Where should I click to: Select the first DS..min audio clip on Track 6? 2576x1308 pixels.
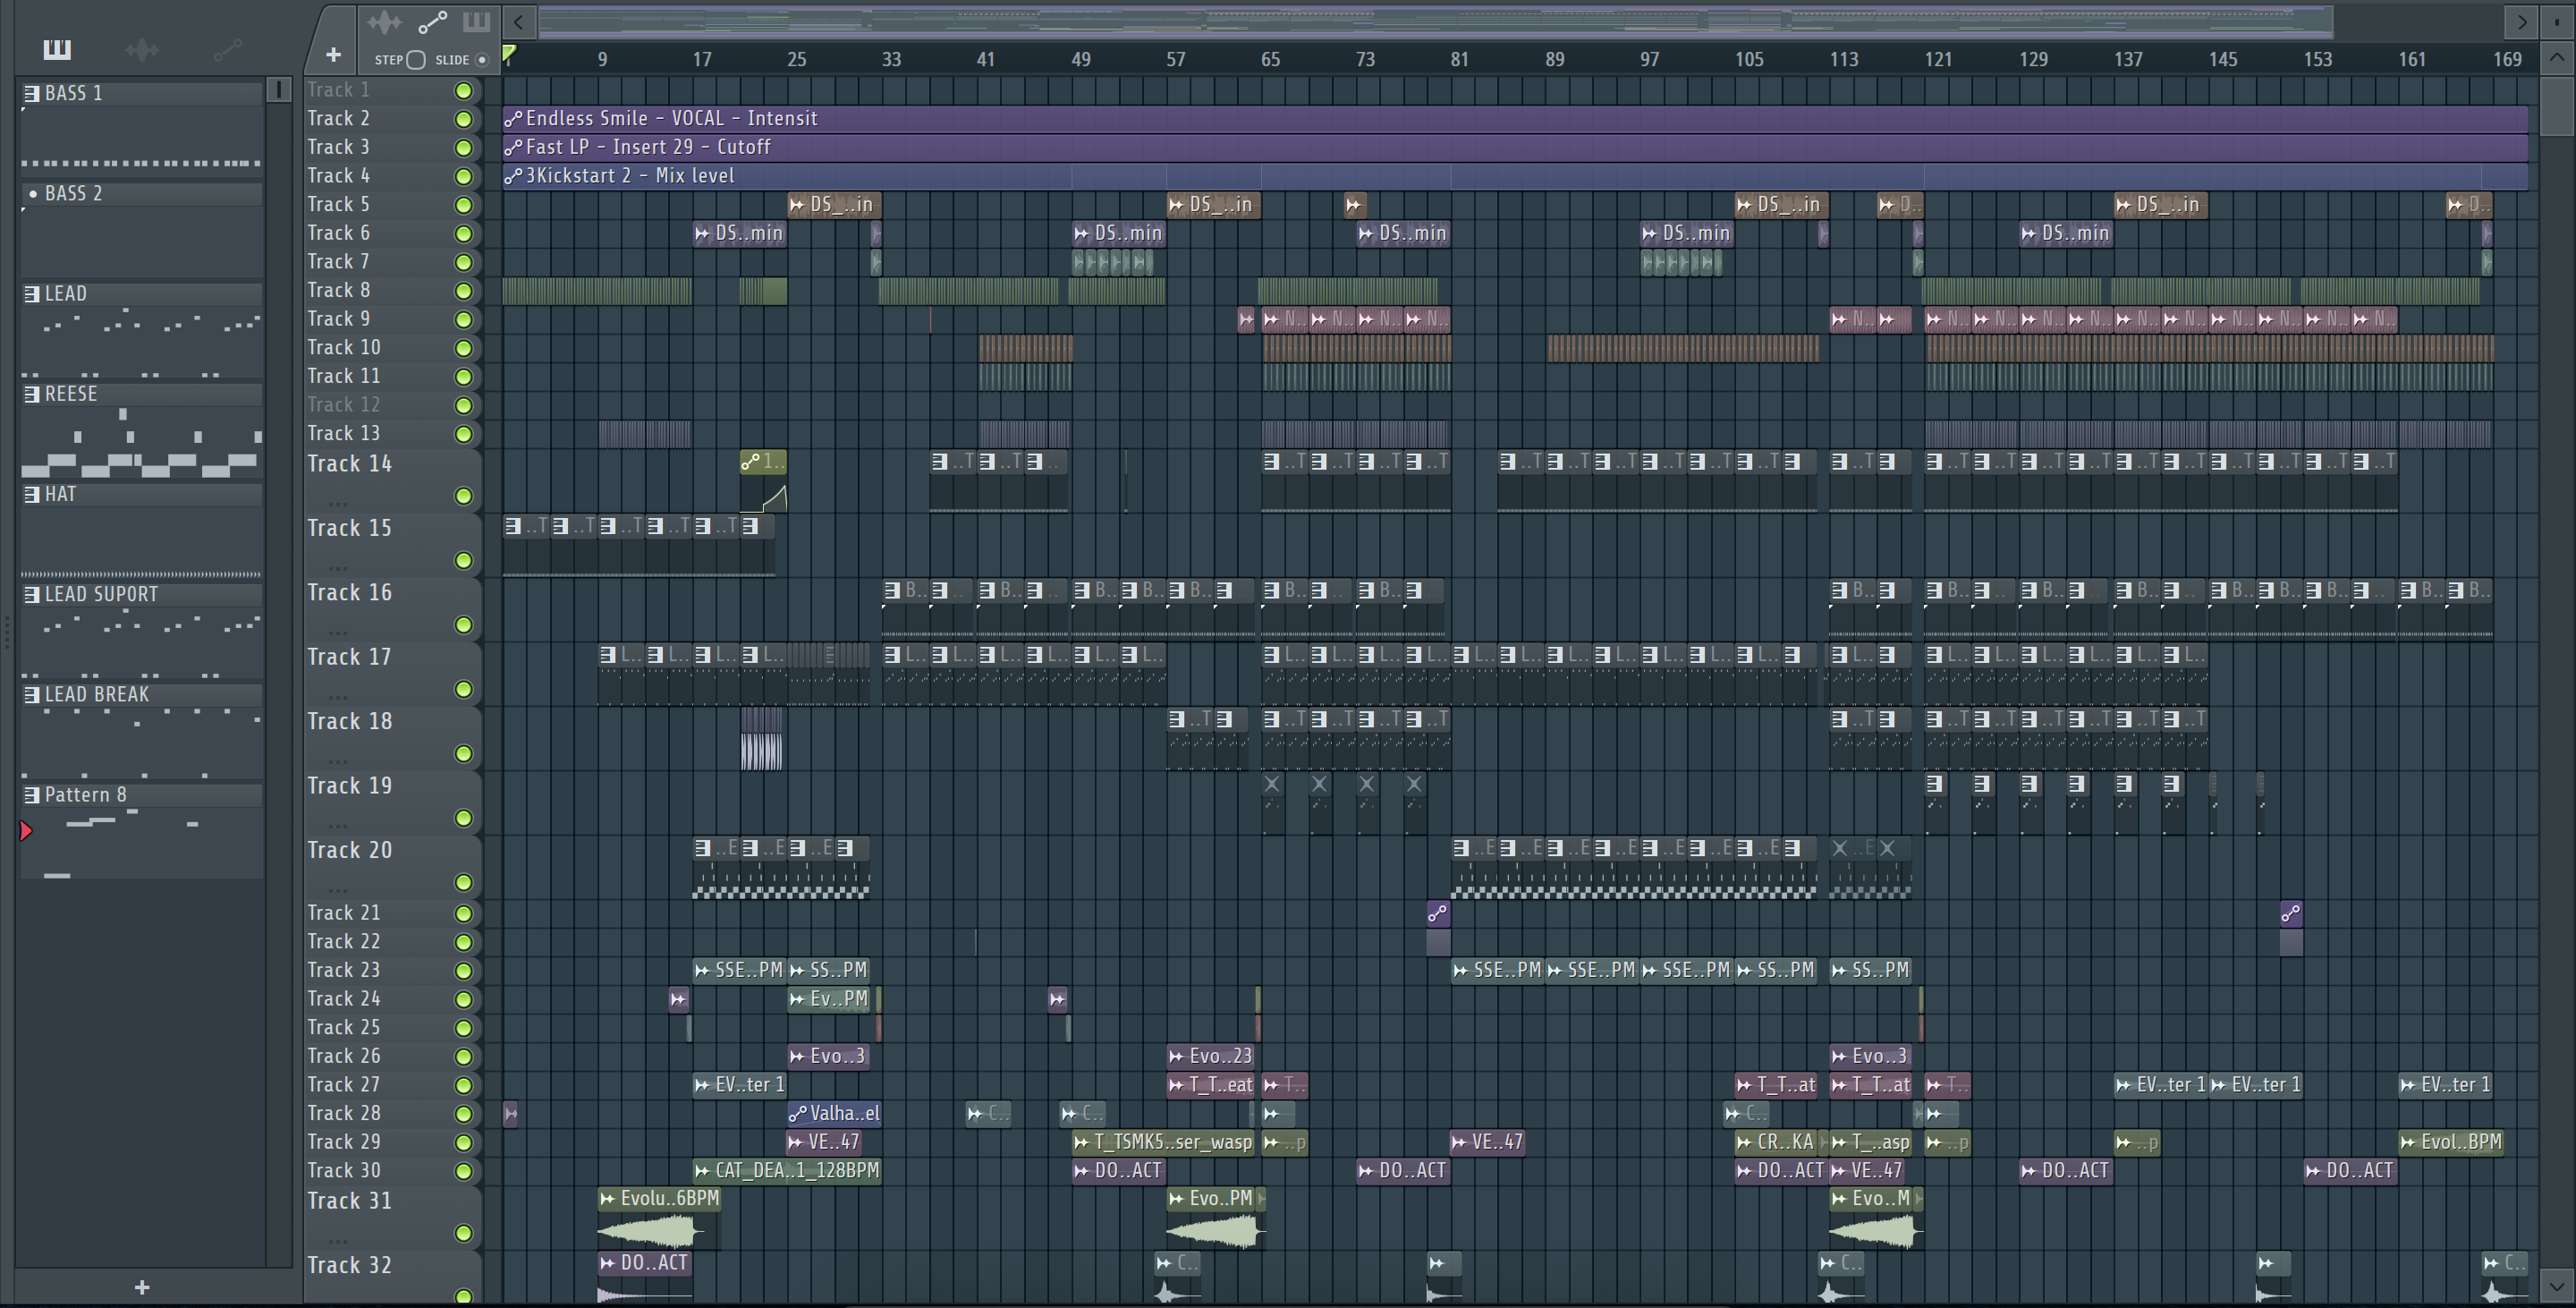coord(739,233)
